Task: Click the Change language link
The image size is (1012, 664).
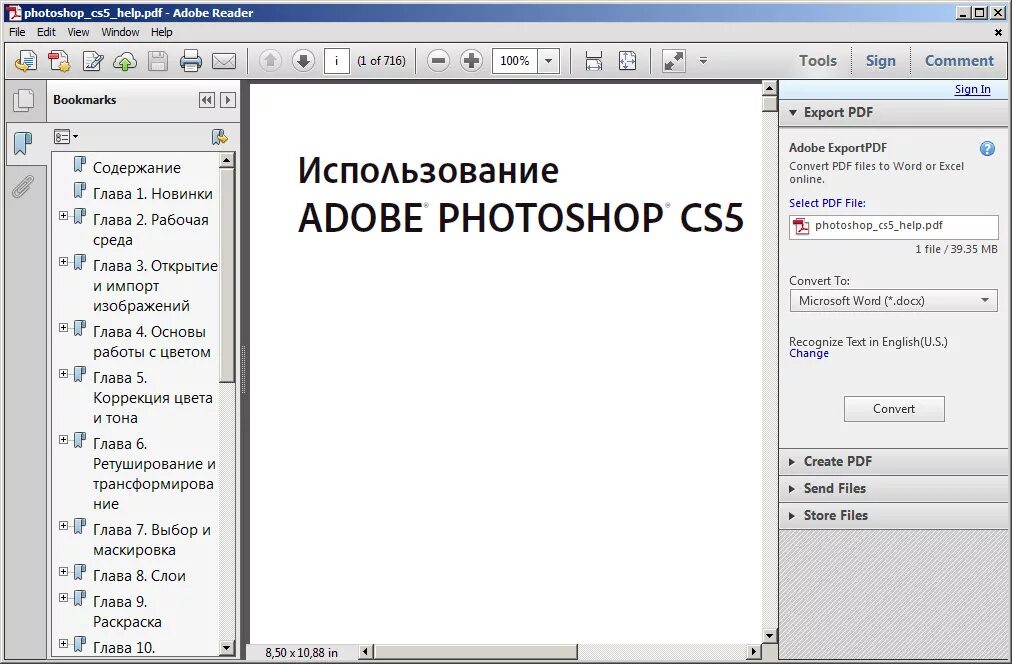Action: 809,354
